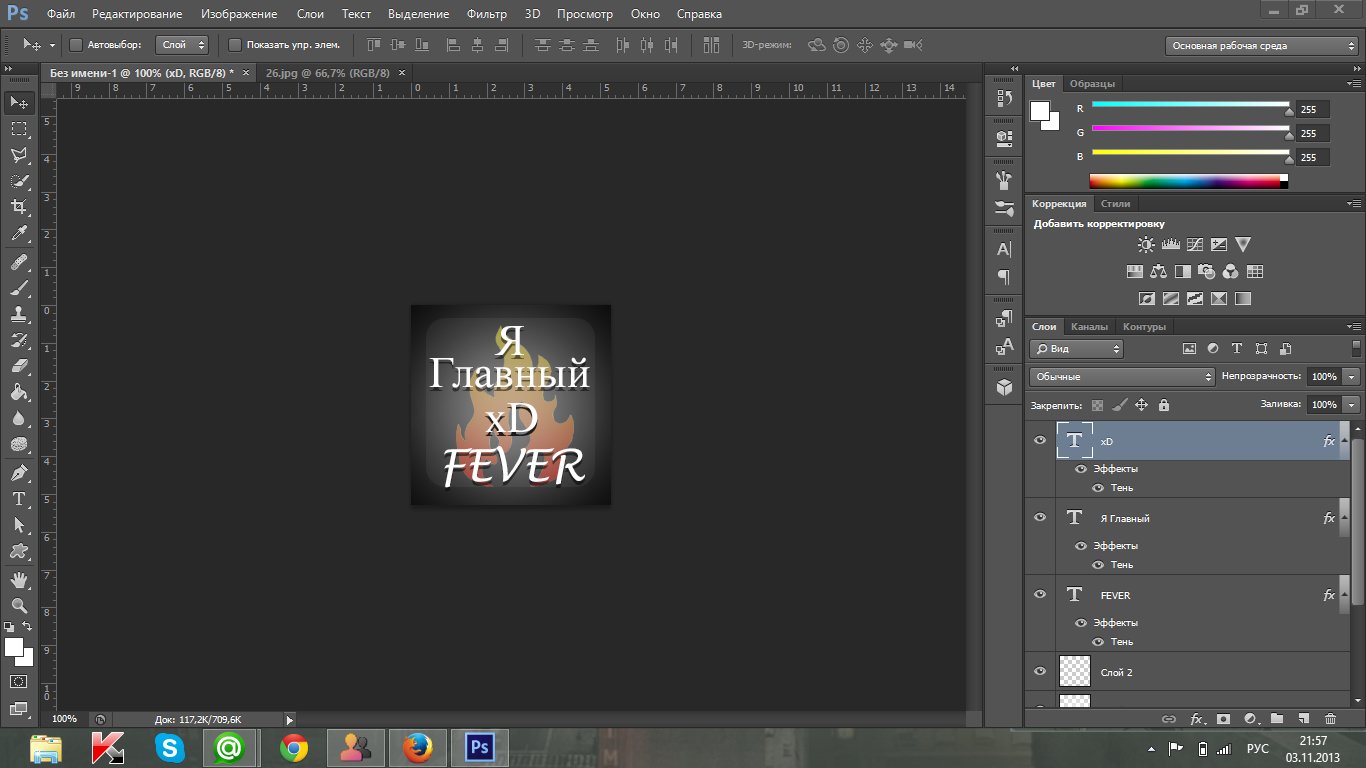
Task: Click the R channel slider
Action: click(1190, 105)
